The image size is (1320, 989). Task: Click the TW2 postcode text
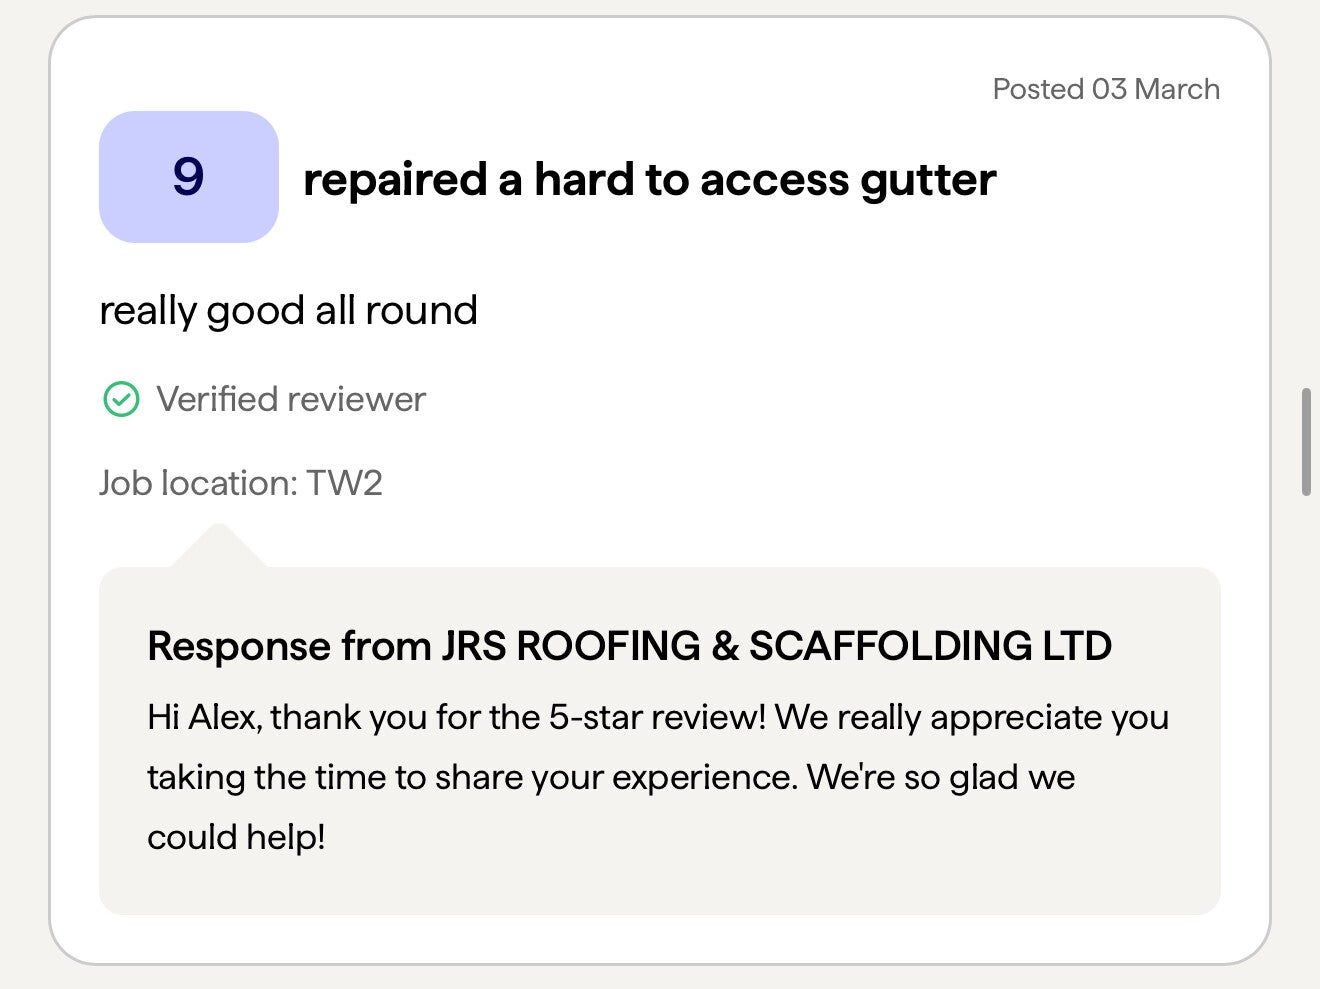345,483
